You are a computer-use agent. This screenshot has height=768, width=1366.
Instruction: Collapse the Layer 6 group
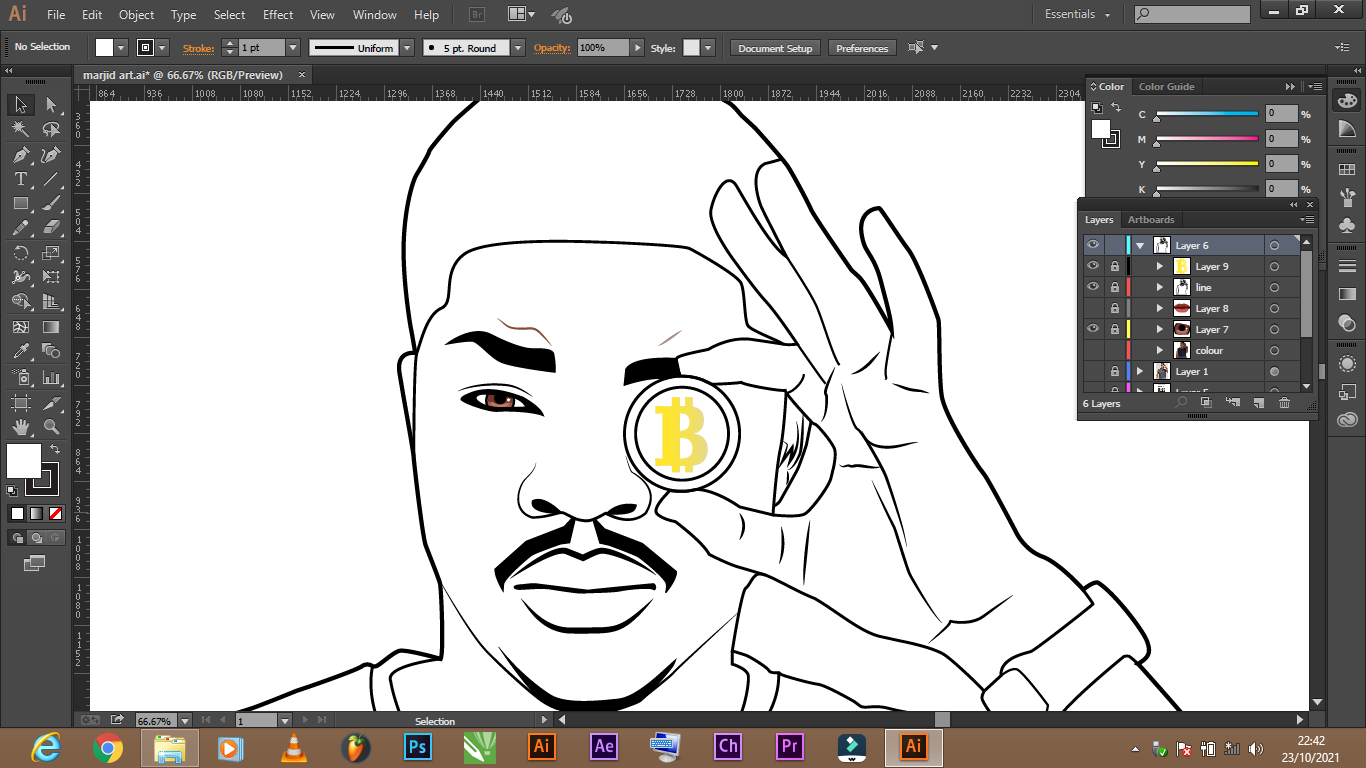point(1140,245)
